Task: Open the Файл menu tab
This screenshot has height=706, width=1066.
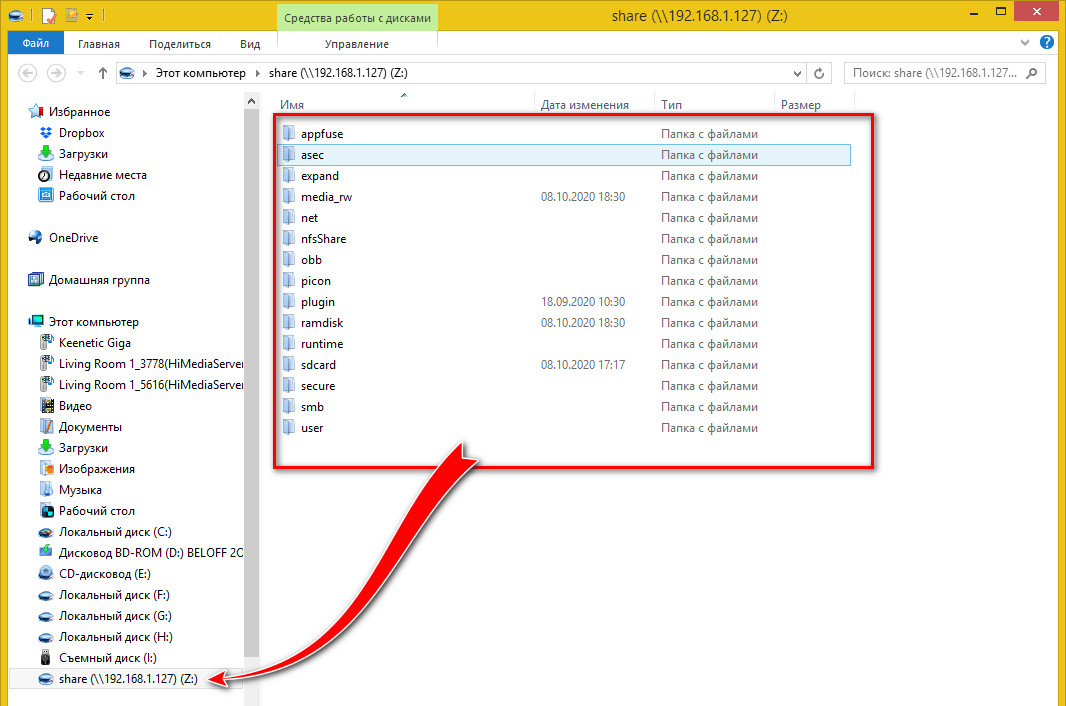Action: pos(35,43)
